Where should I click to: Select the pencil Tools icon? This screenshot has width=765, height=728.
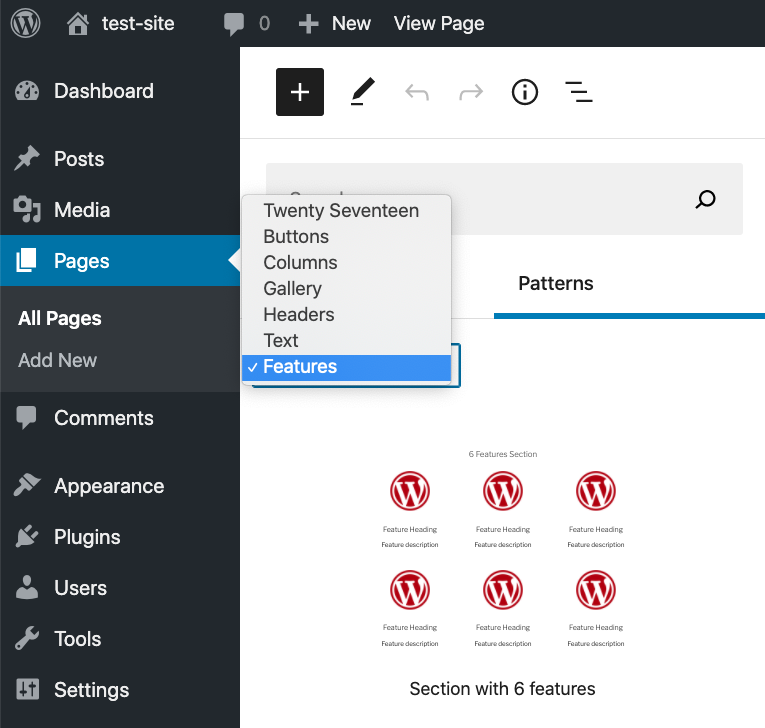[362, 92]
